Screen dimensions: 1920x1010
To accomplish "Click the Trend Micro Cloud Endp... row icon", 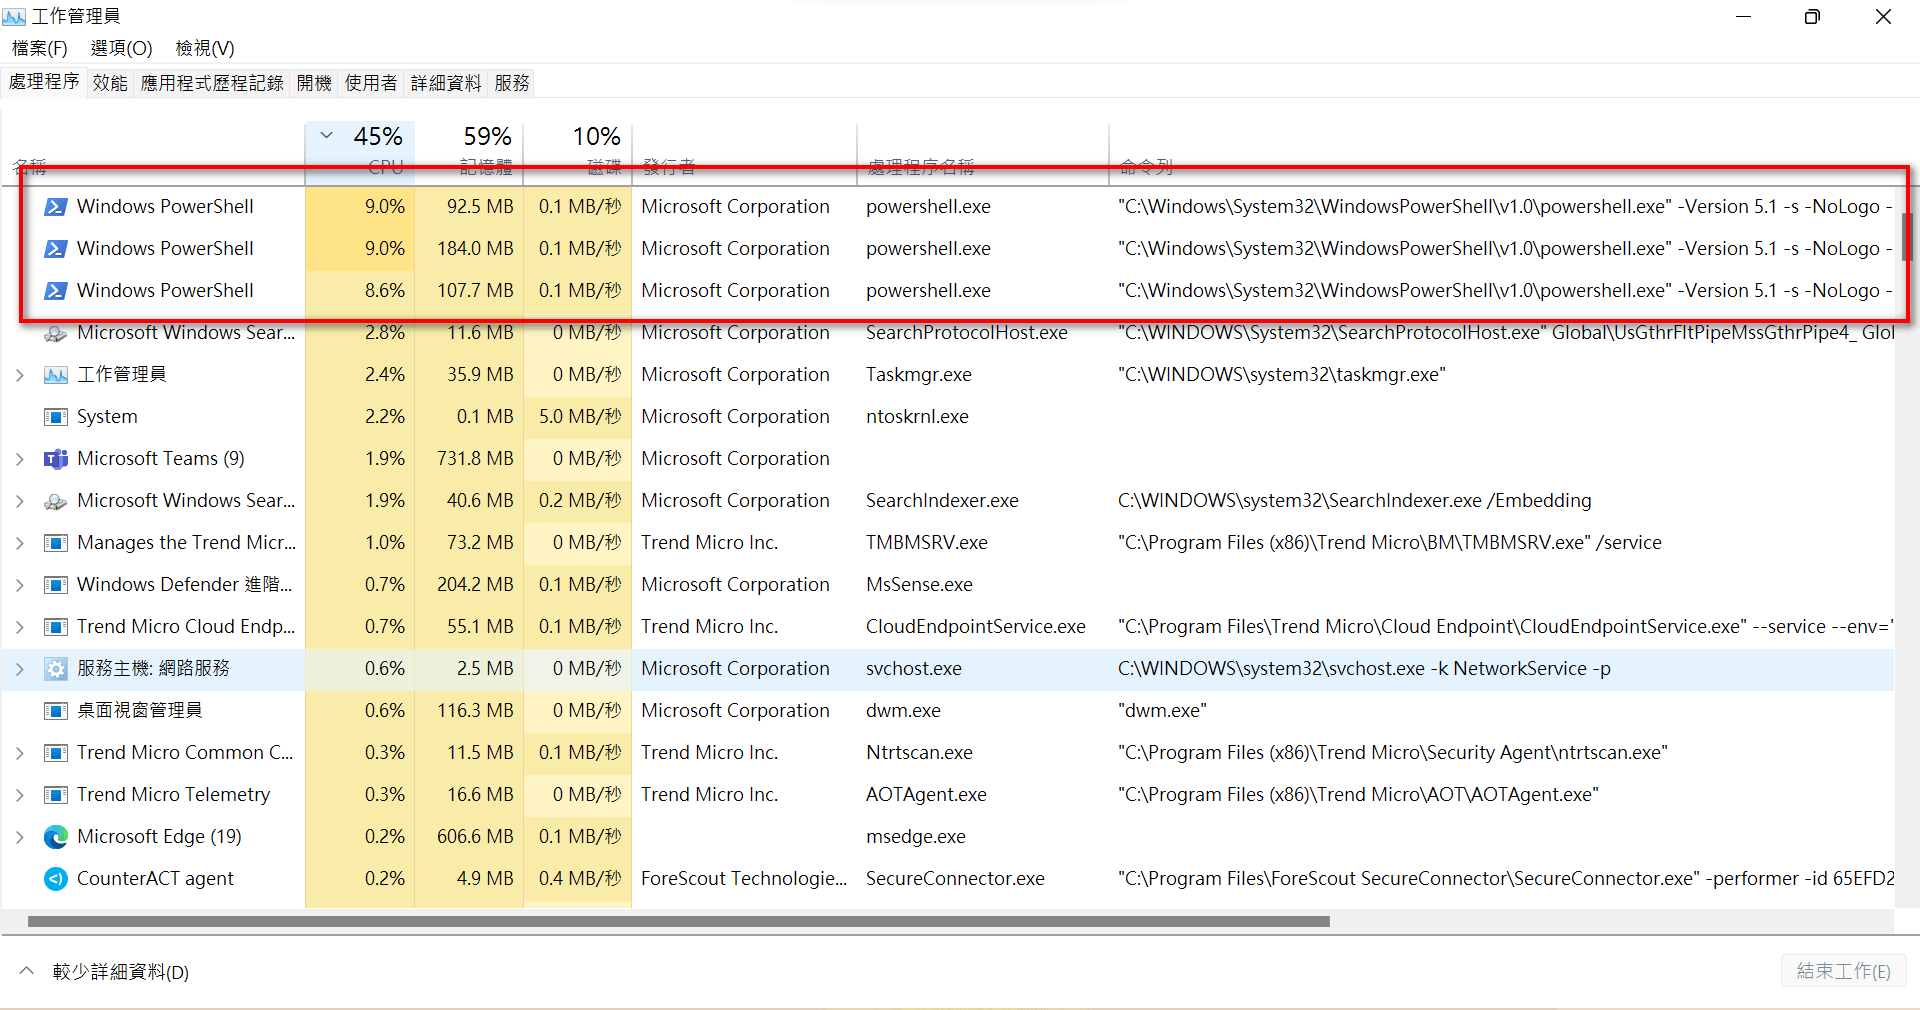I will pos(56,627).
